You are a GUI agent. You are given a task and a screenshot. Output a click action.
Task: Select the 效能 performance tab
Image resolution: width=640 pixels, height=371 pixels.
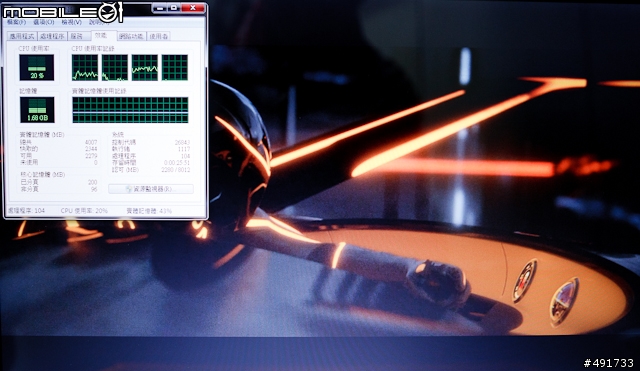pos(103,36)
